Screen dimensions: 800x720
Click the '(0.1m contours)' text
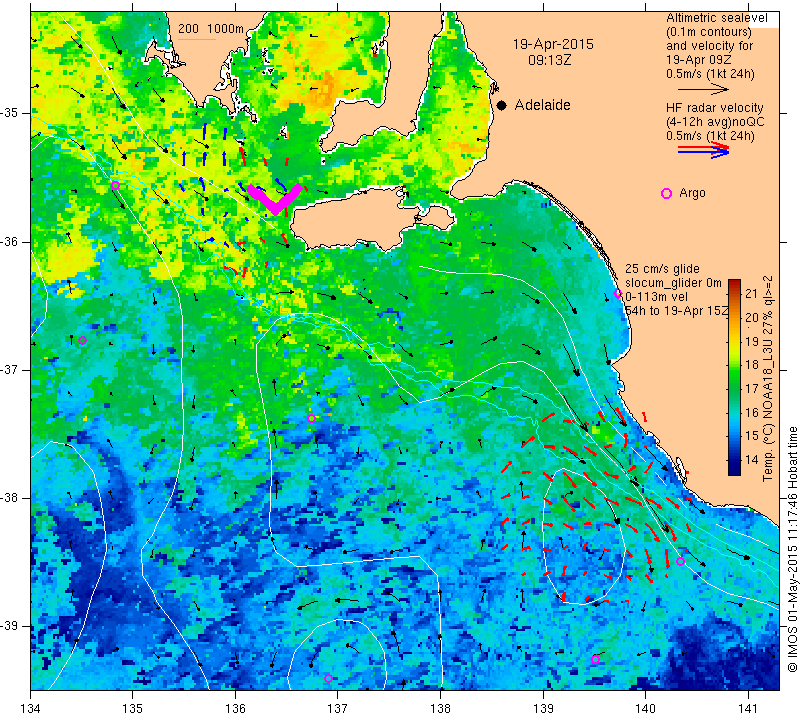709,32
